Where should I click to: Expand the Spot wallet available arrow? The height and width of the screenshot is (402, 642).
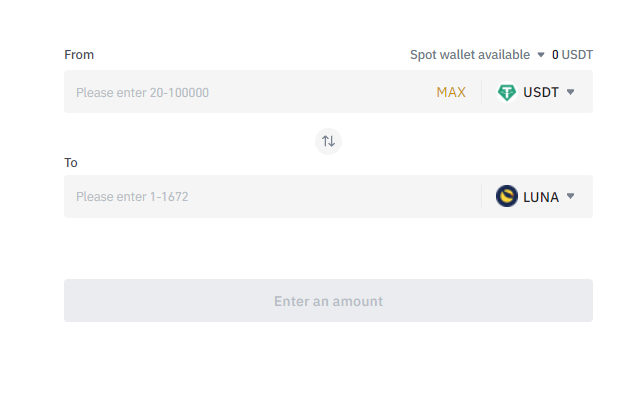[x=540, y=55]
